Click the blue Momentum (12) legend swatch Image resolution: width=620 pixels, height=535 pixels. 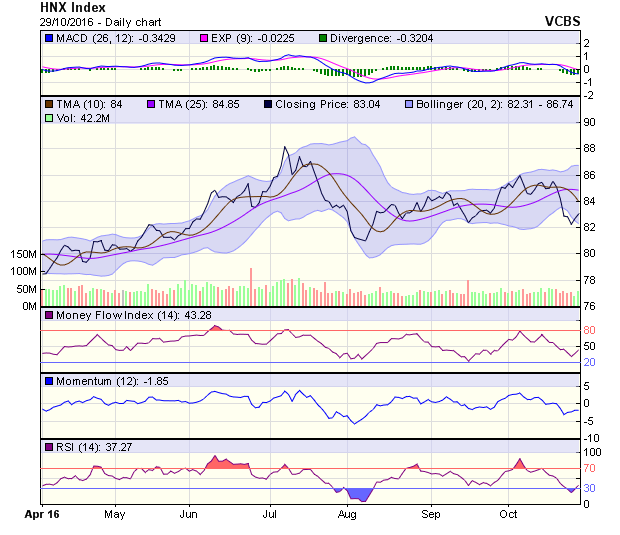coord(49,381)
